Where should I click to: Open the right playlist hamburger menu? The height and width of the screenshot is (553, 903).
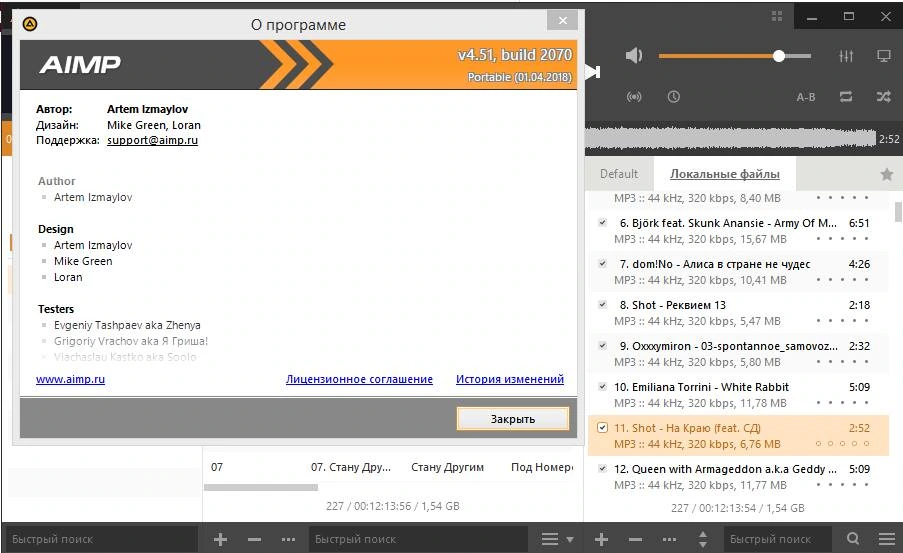(886, 539)
